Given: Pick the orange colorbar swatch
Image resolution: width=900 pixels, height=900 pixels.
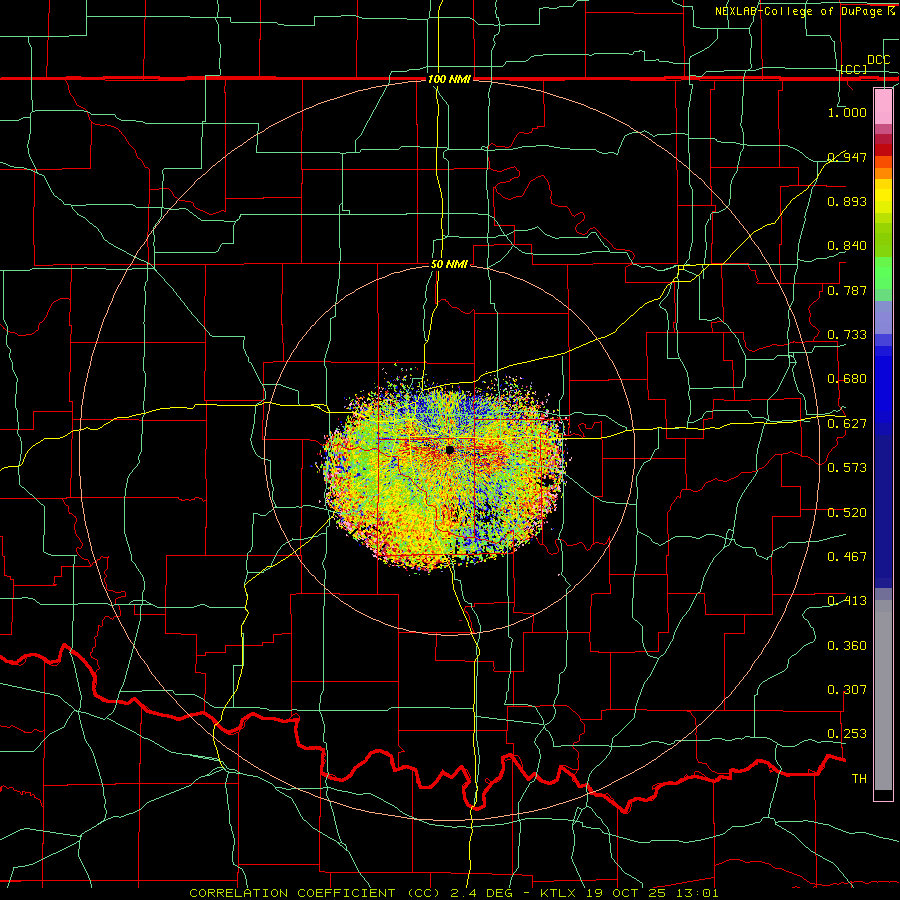Looking at the screenshot, I should point(883,173).
